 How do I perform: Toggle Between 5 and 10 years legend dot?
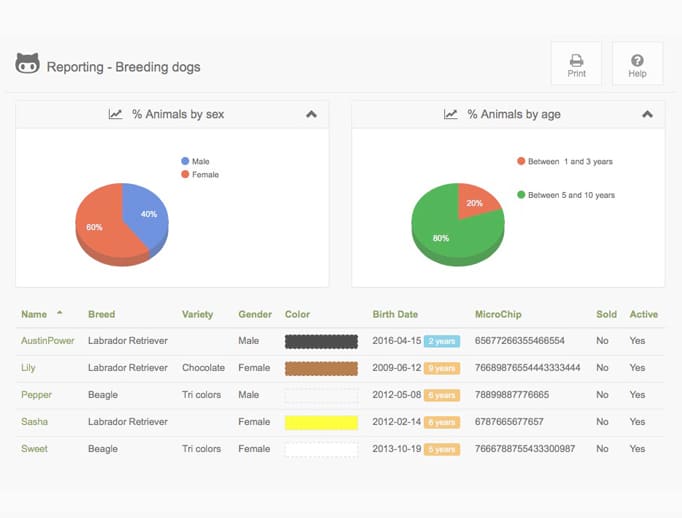click(521, 194)
